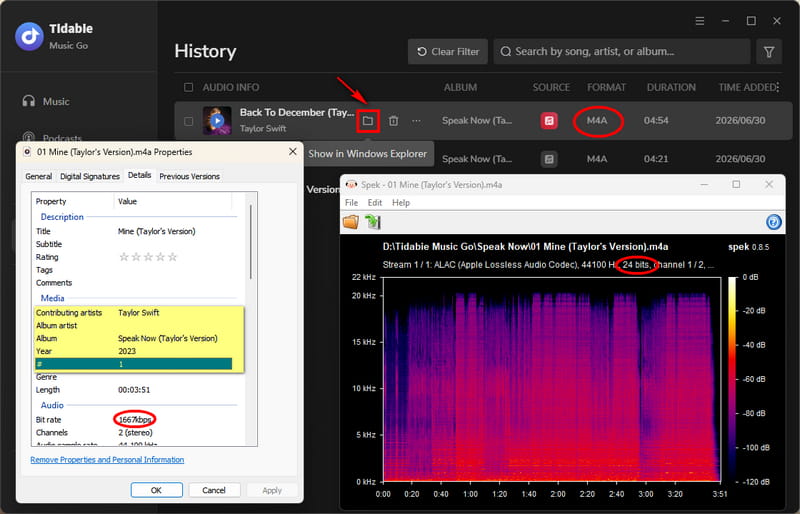Toggle the select-all checkbox beside AUDIO INFO
The height and width of the screenshot is (514, 800).
(188, 87)
